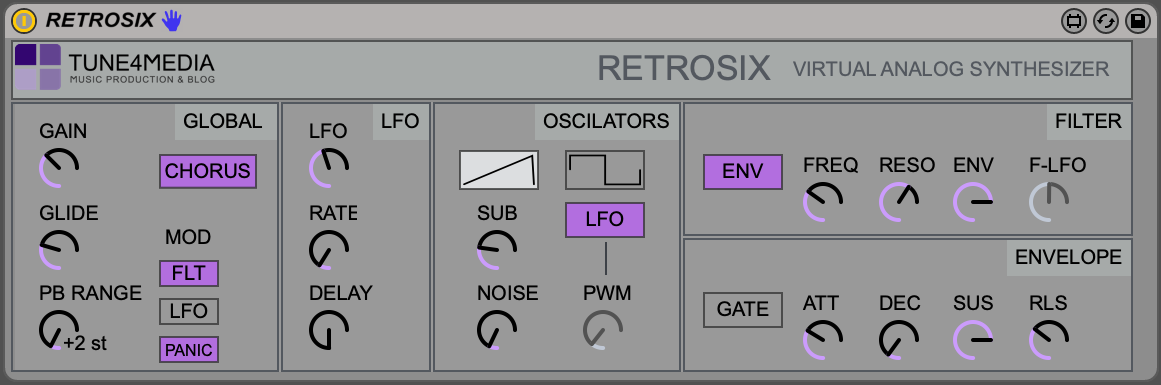The height and width of the screenshot is (385, 1161).
Task: Click the PB RANGE knob
Action: (59, 330)
